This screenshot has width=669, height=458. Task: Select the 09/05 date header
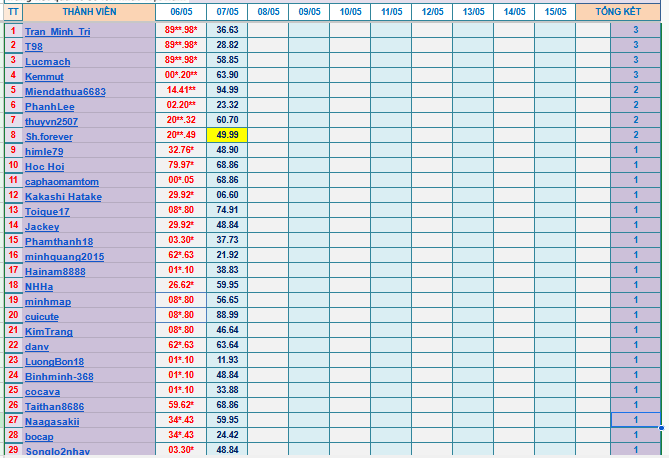tap(309, 12)
